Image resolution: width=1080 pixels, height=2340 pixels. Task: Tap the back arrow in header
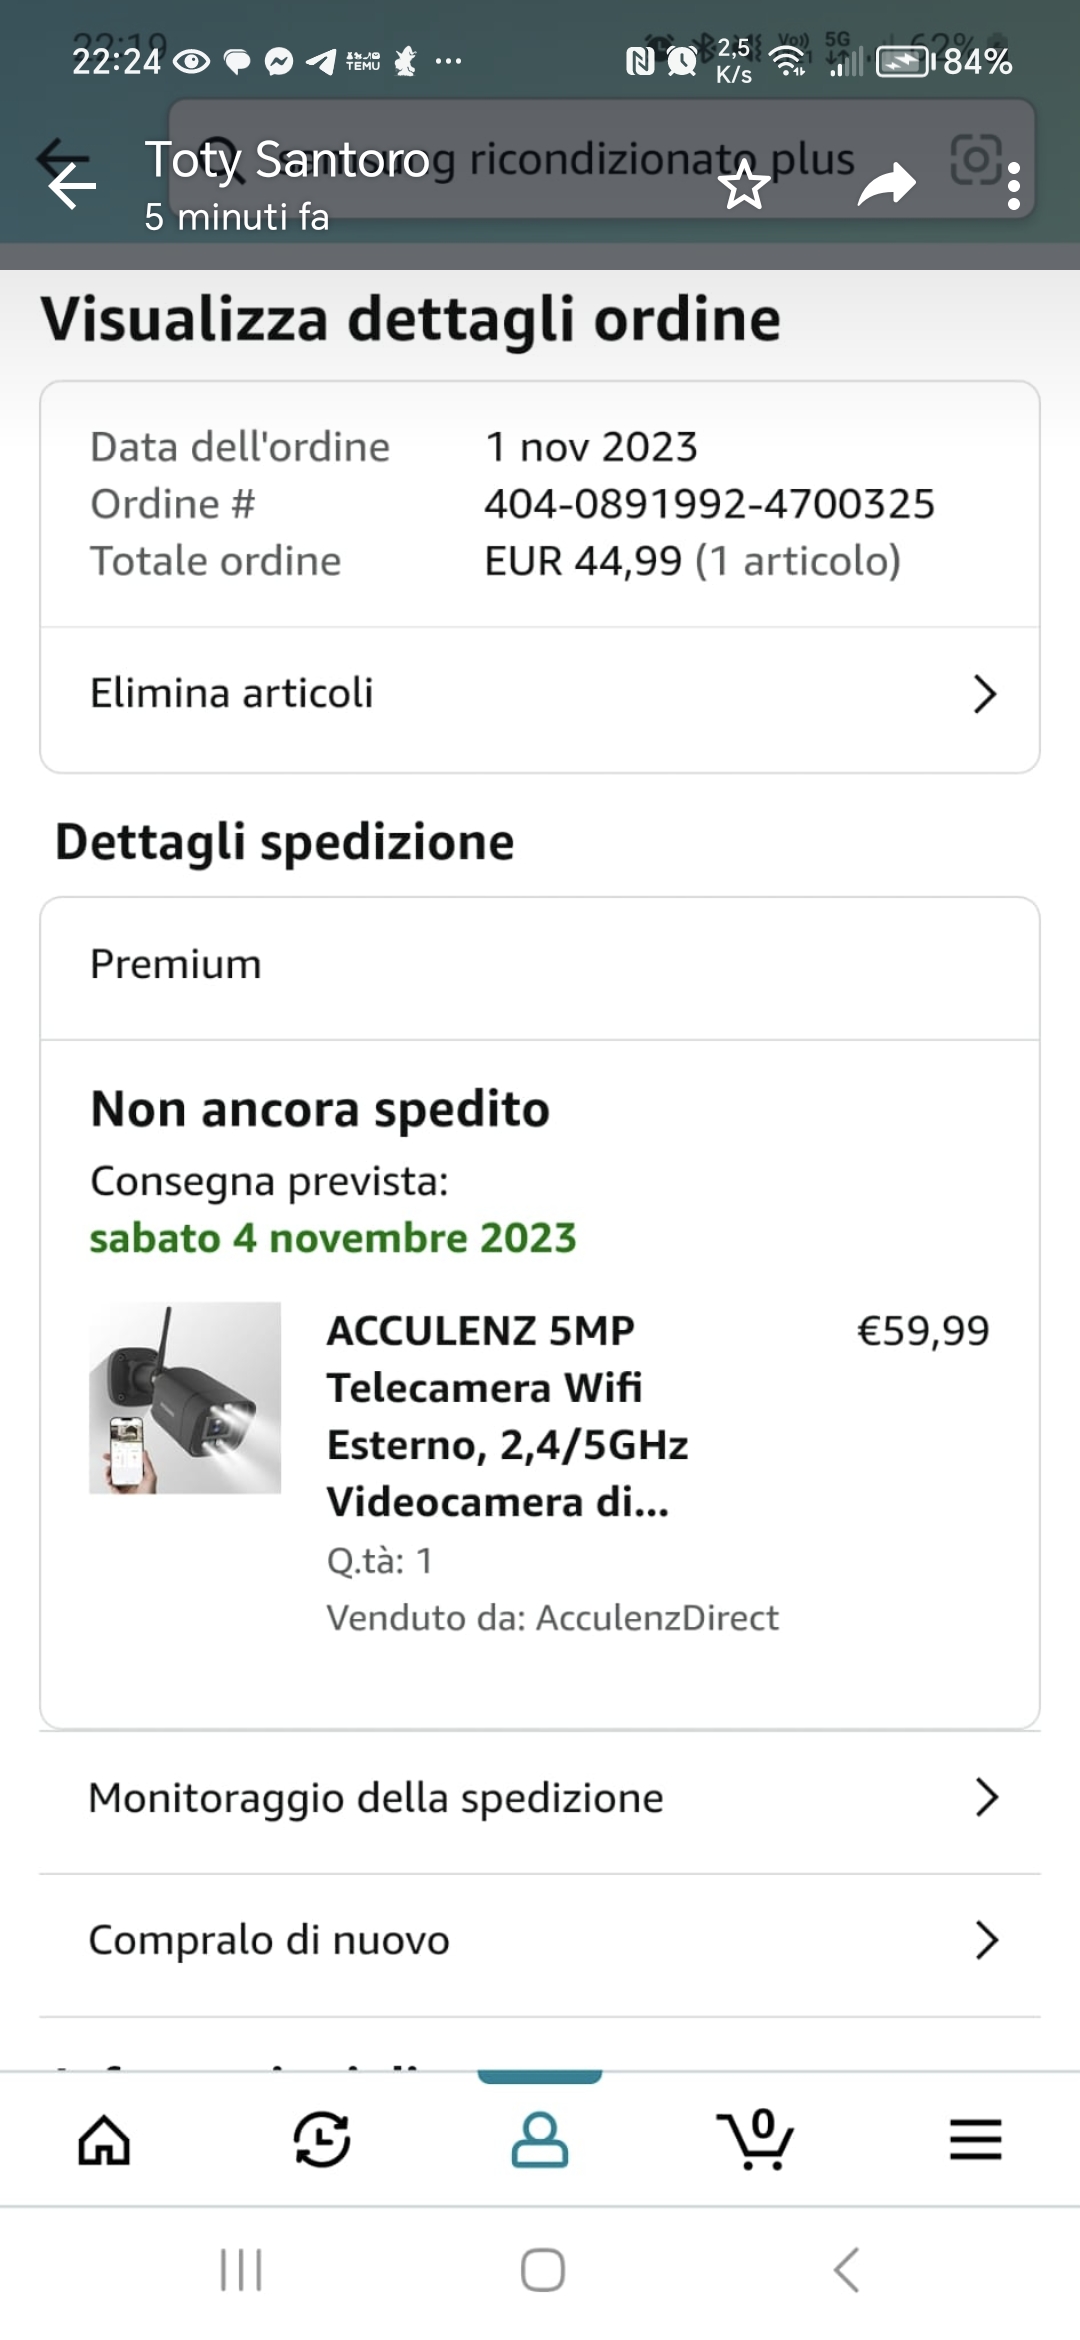pyautogui.click(x=72, y=186)
